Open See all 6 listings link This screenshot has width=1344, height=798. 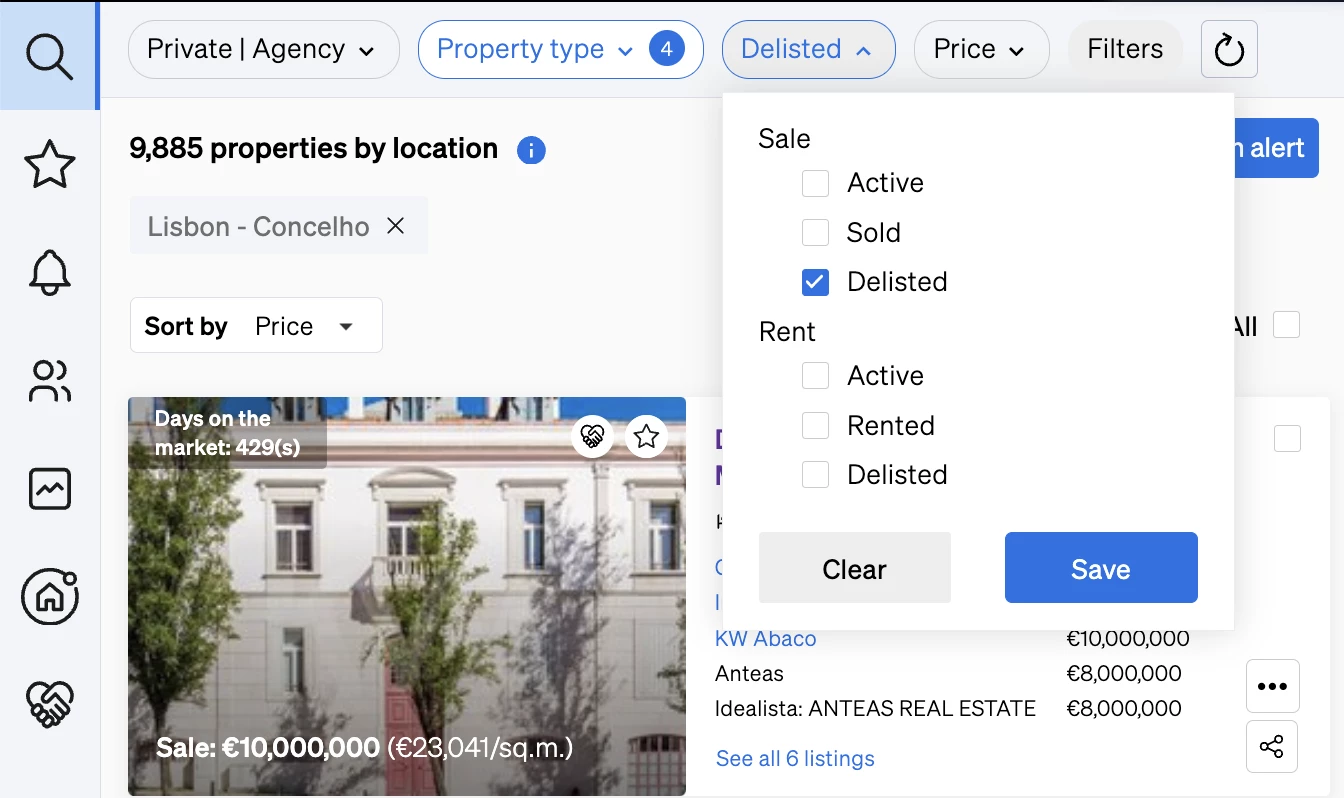[795, 759]
